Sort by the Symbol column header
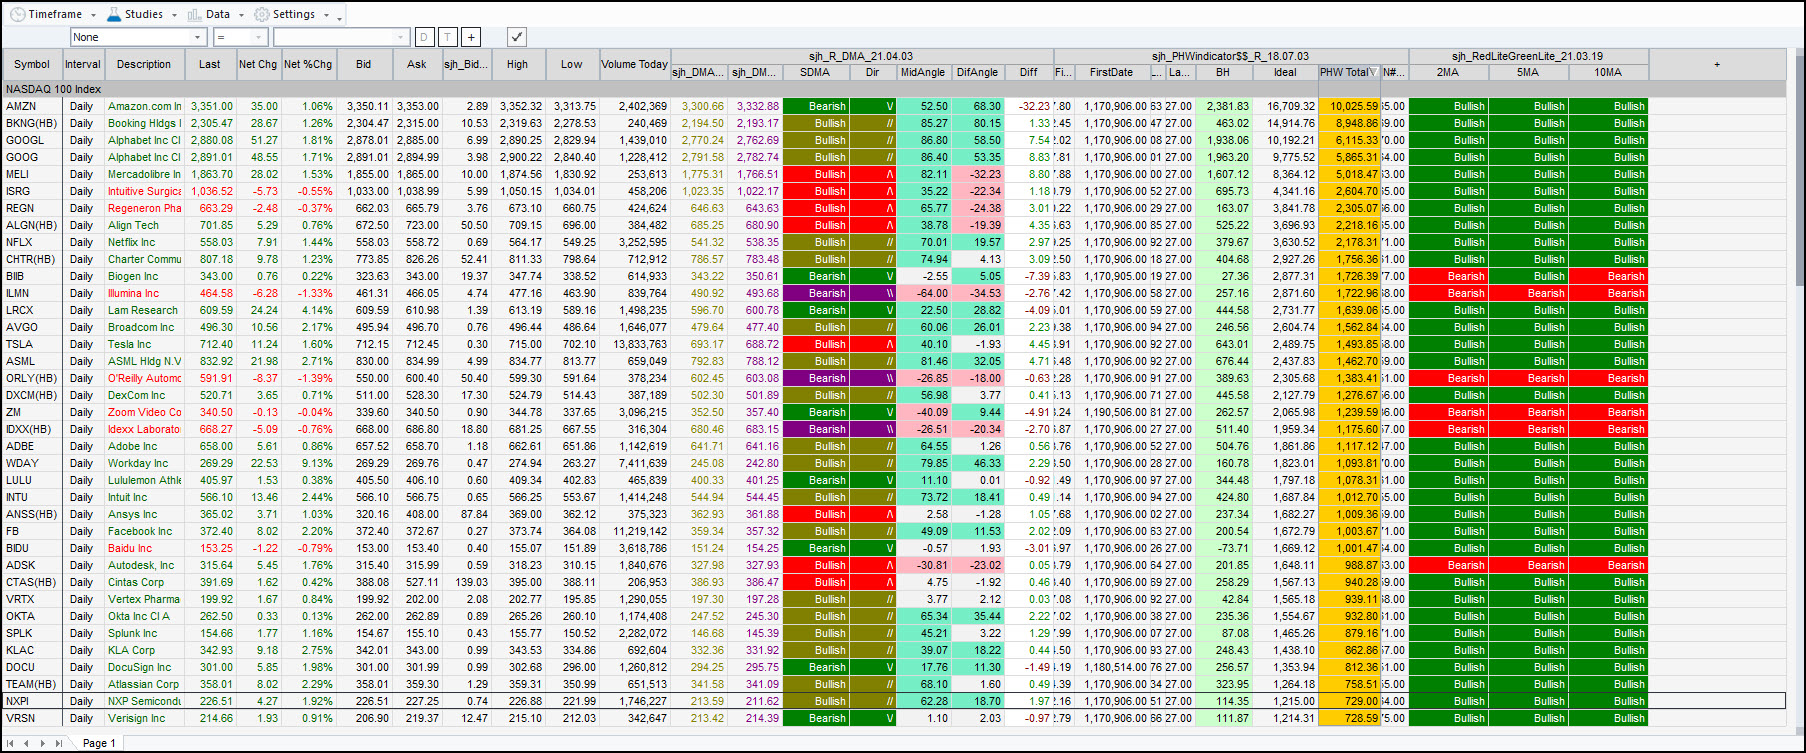The width and height of the screenshot is (1806, 753). click(x=32, y=64)
